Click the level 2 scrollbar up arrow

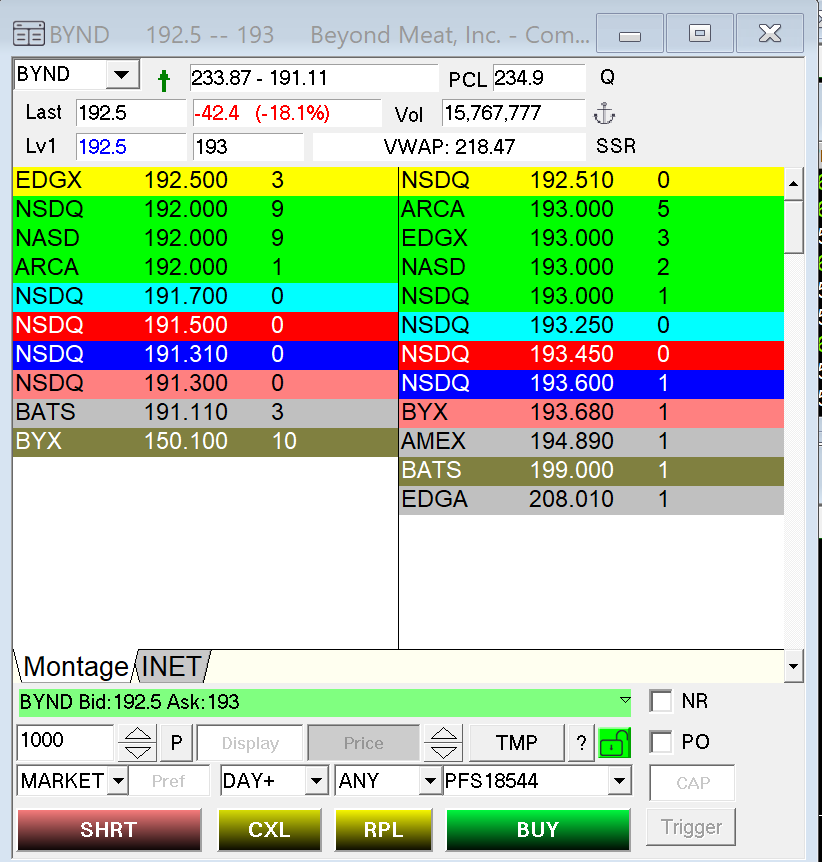pos(793,183)
